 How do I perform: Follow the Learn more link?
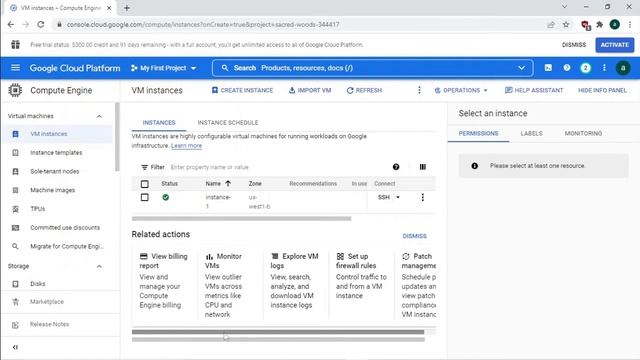click(186, 146)
